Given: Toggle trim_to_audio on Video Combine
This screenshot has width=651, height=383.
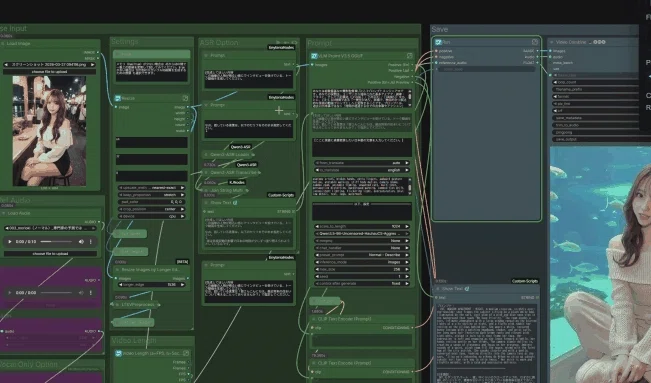Looking at the screenshot, I should (595, 125).
